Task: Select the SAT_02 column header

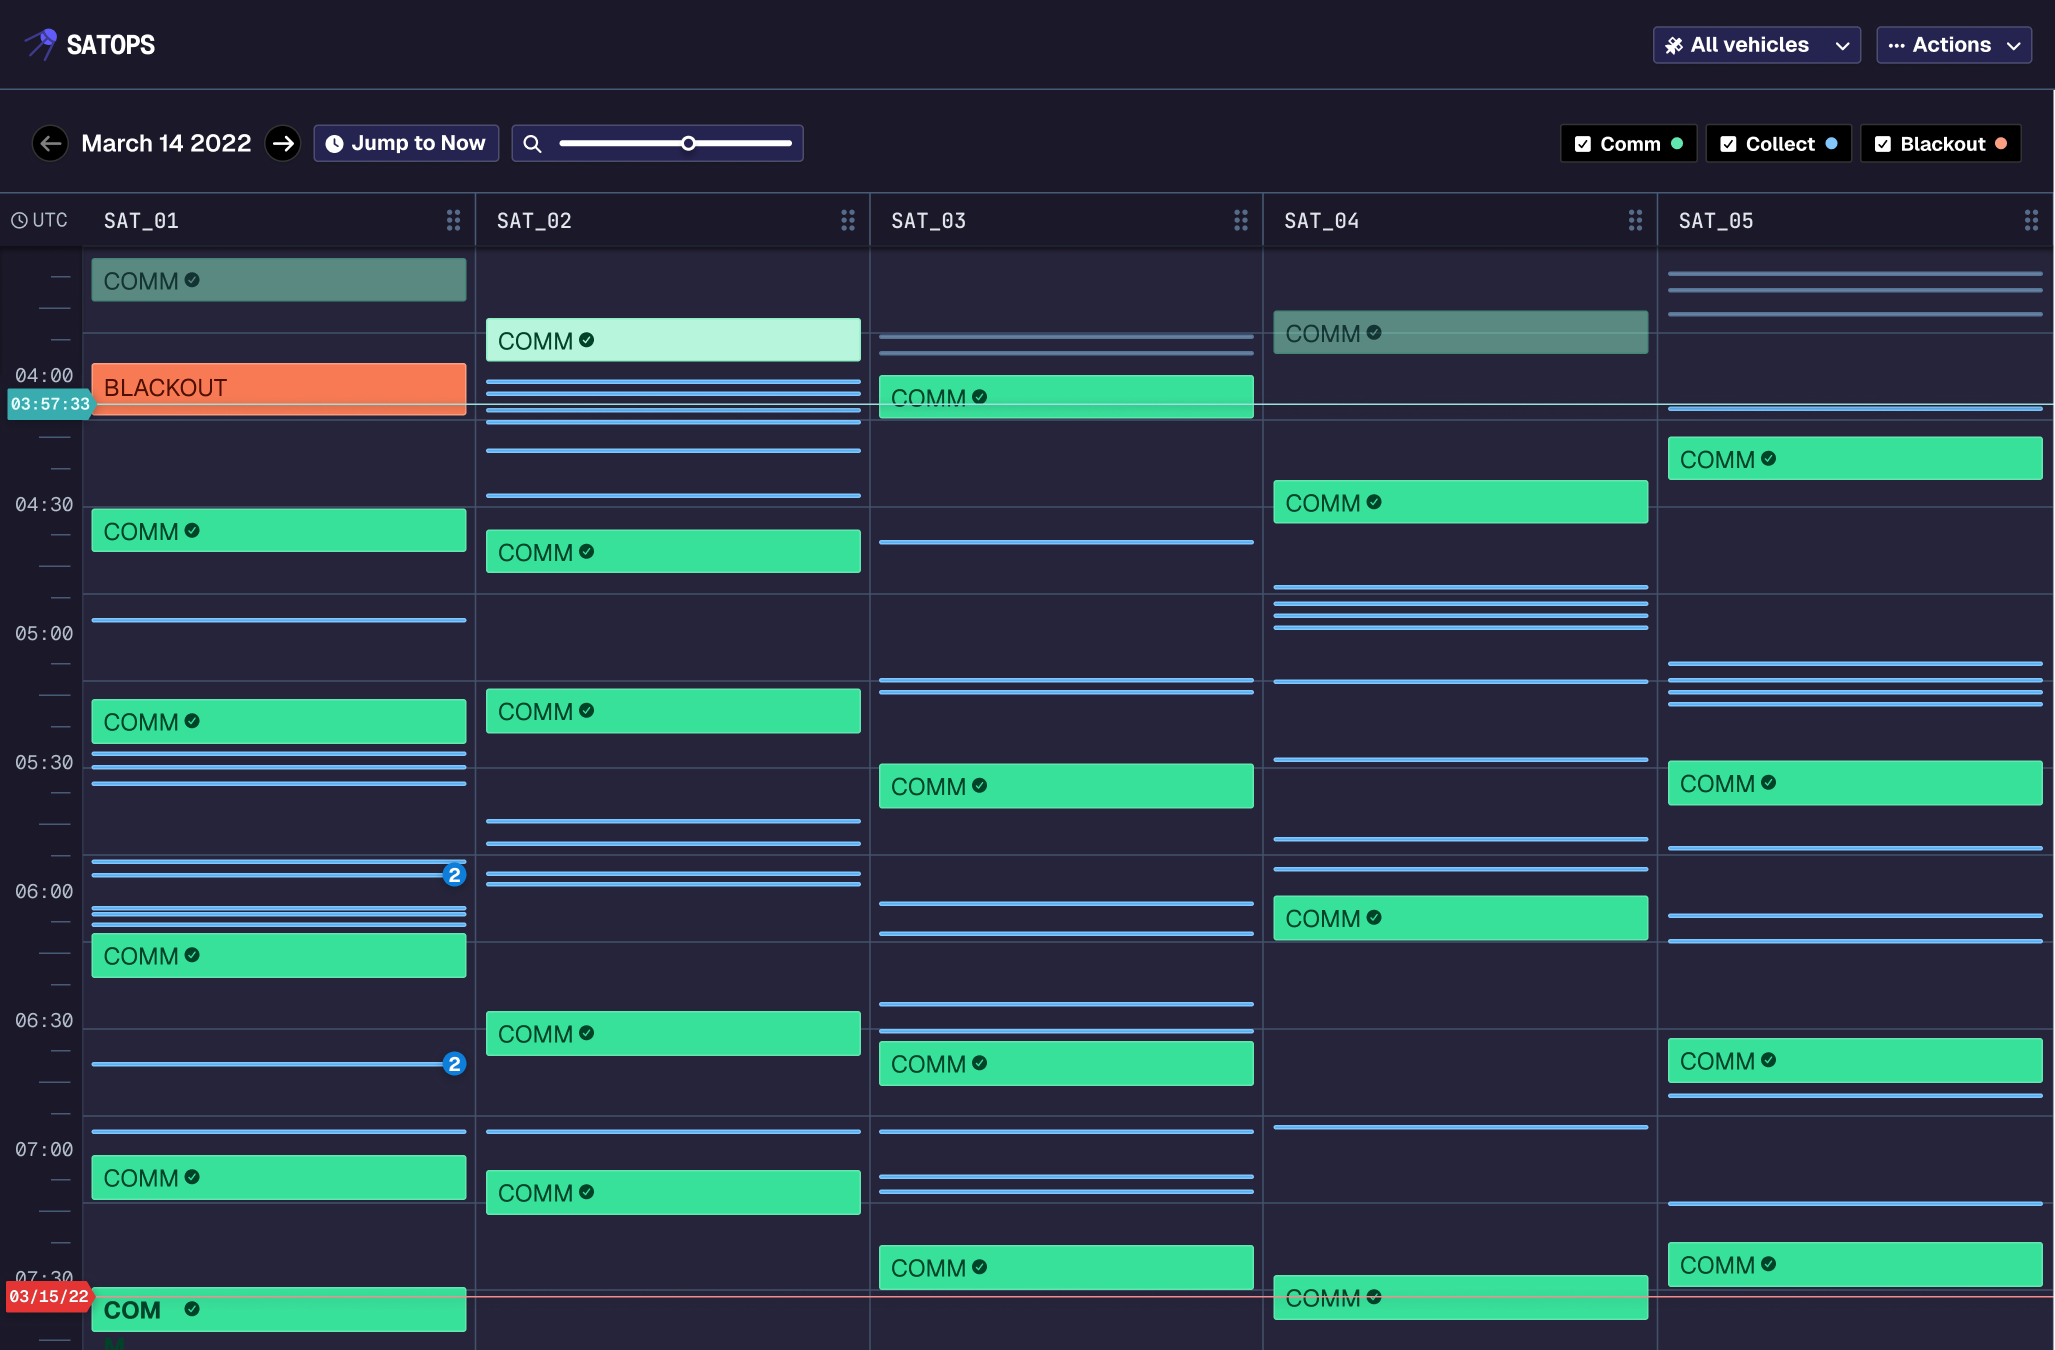Action: [x=534, y=221]
